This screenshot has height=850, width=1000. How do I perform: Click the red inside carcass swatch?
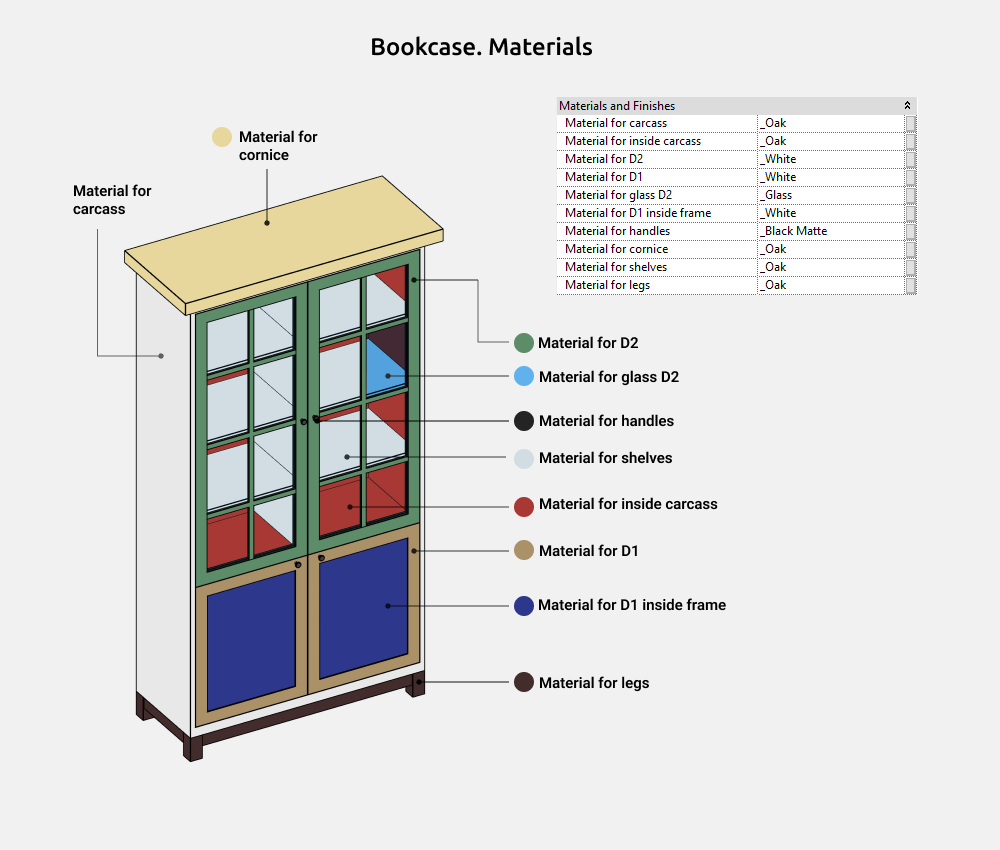(524, 507)
